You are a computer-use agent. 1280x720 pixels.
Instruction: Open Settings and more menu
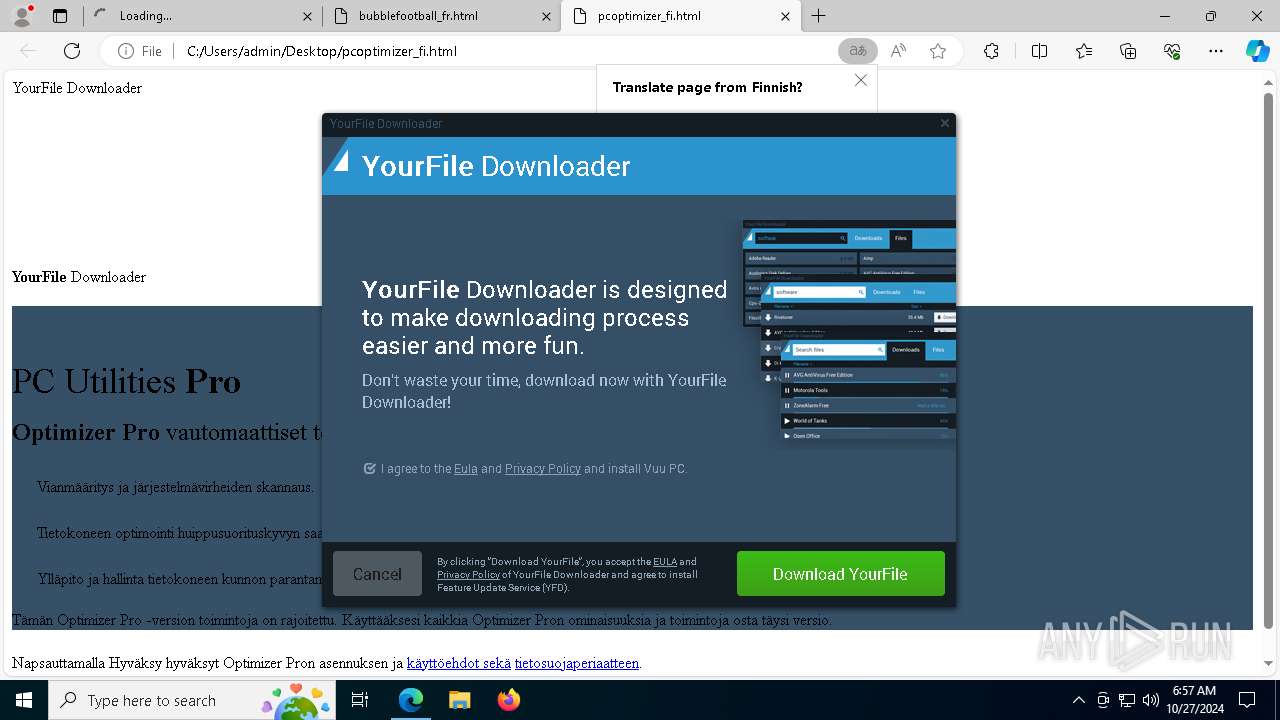[x=1216, y=51]
